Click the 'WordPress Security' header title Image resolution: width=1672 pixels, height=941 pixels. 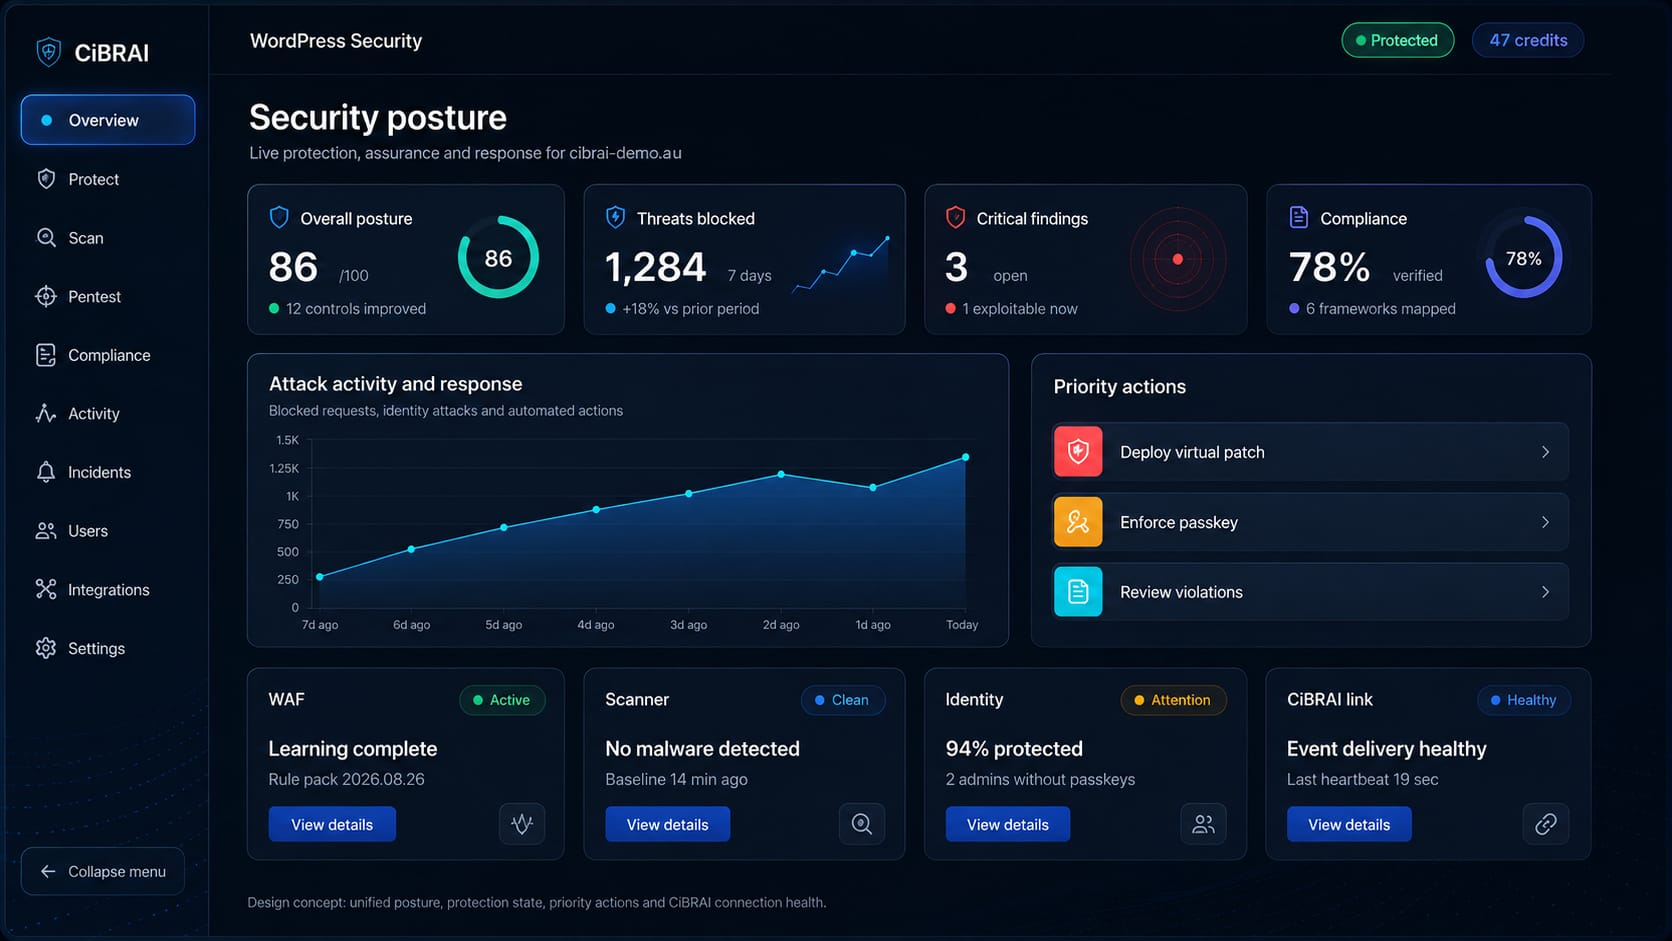[336, 41]
